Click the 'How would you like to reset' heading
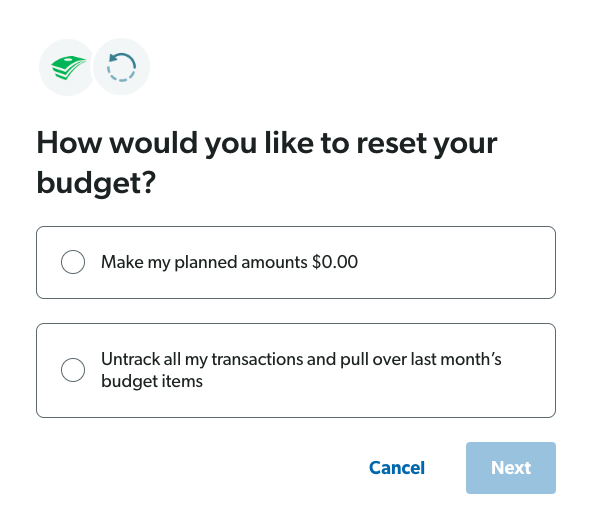Viewport: 594px width, 526px height. [267, 162]
